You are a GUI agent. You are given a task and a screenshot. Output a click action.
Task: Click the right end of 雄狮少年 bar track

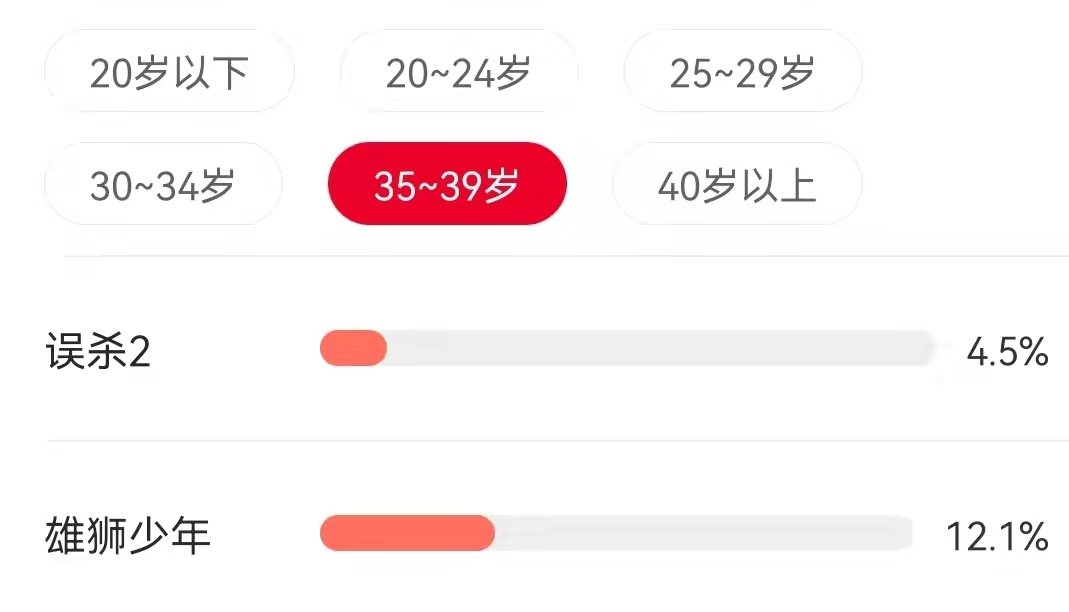click(x=904, y=533)
